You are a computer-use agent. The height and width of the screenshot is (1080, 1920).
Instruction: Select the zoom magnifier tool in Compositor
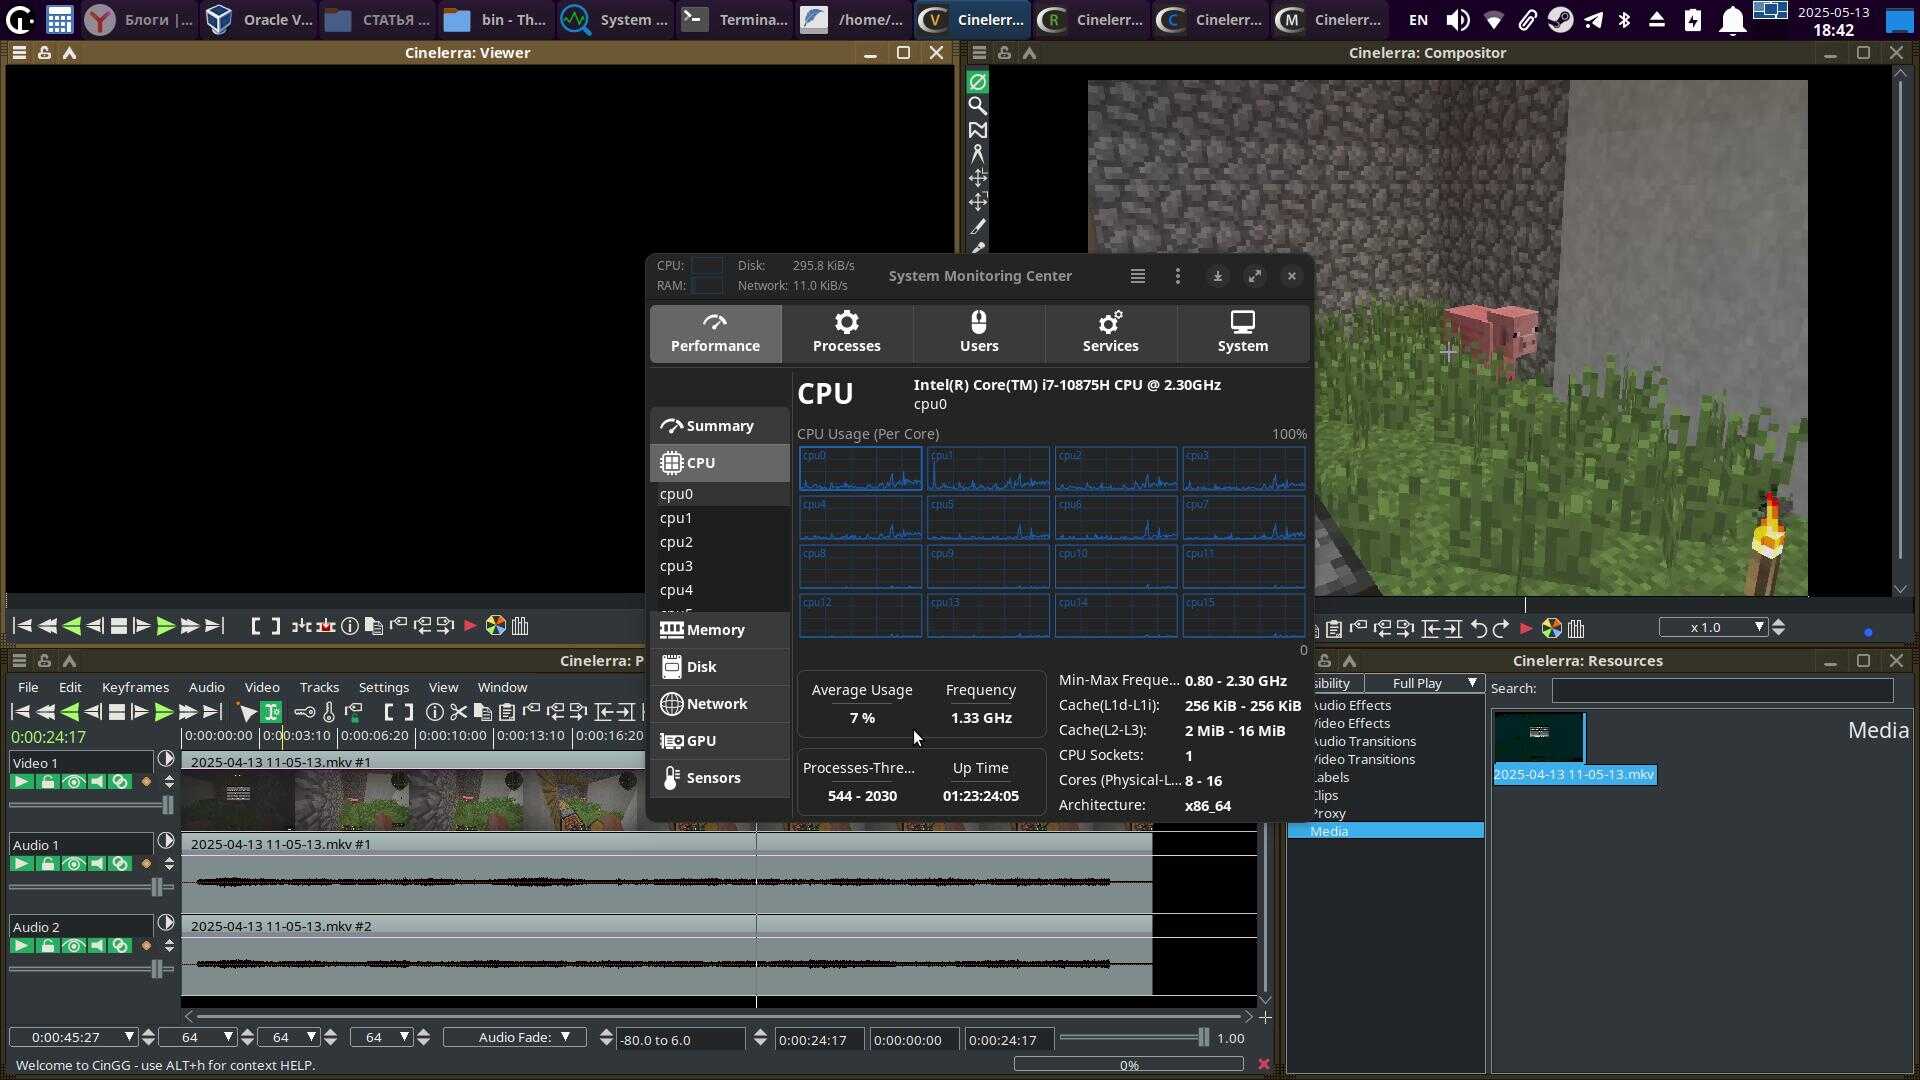click(978, 106)
